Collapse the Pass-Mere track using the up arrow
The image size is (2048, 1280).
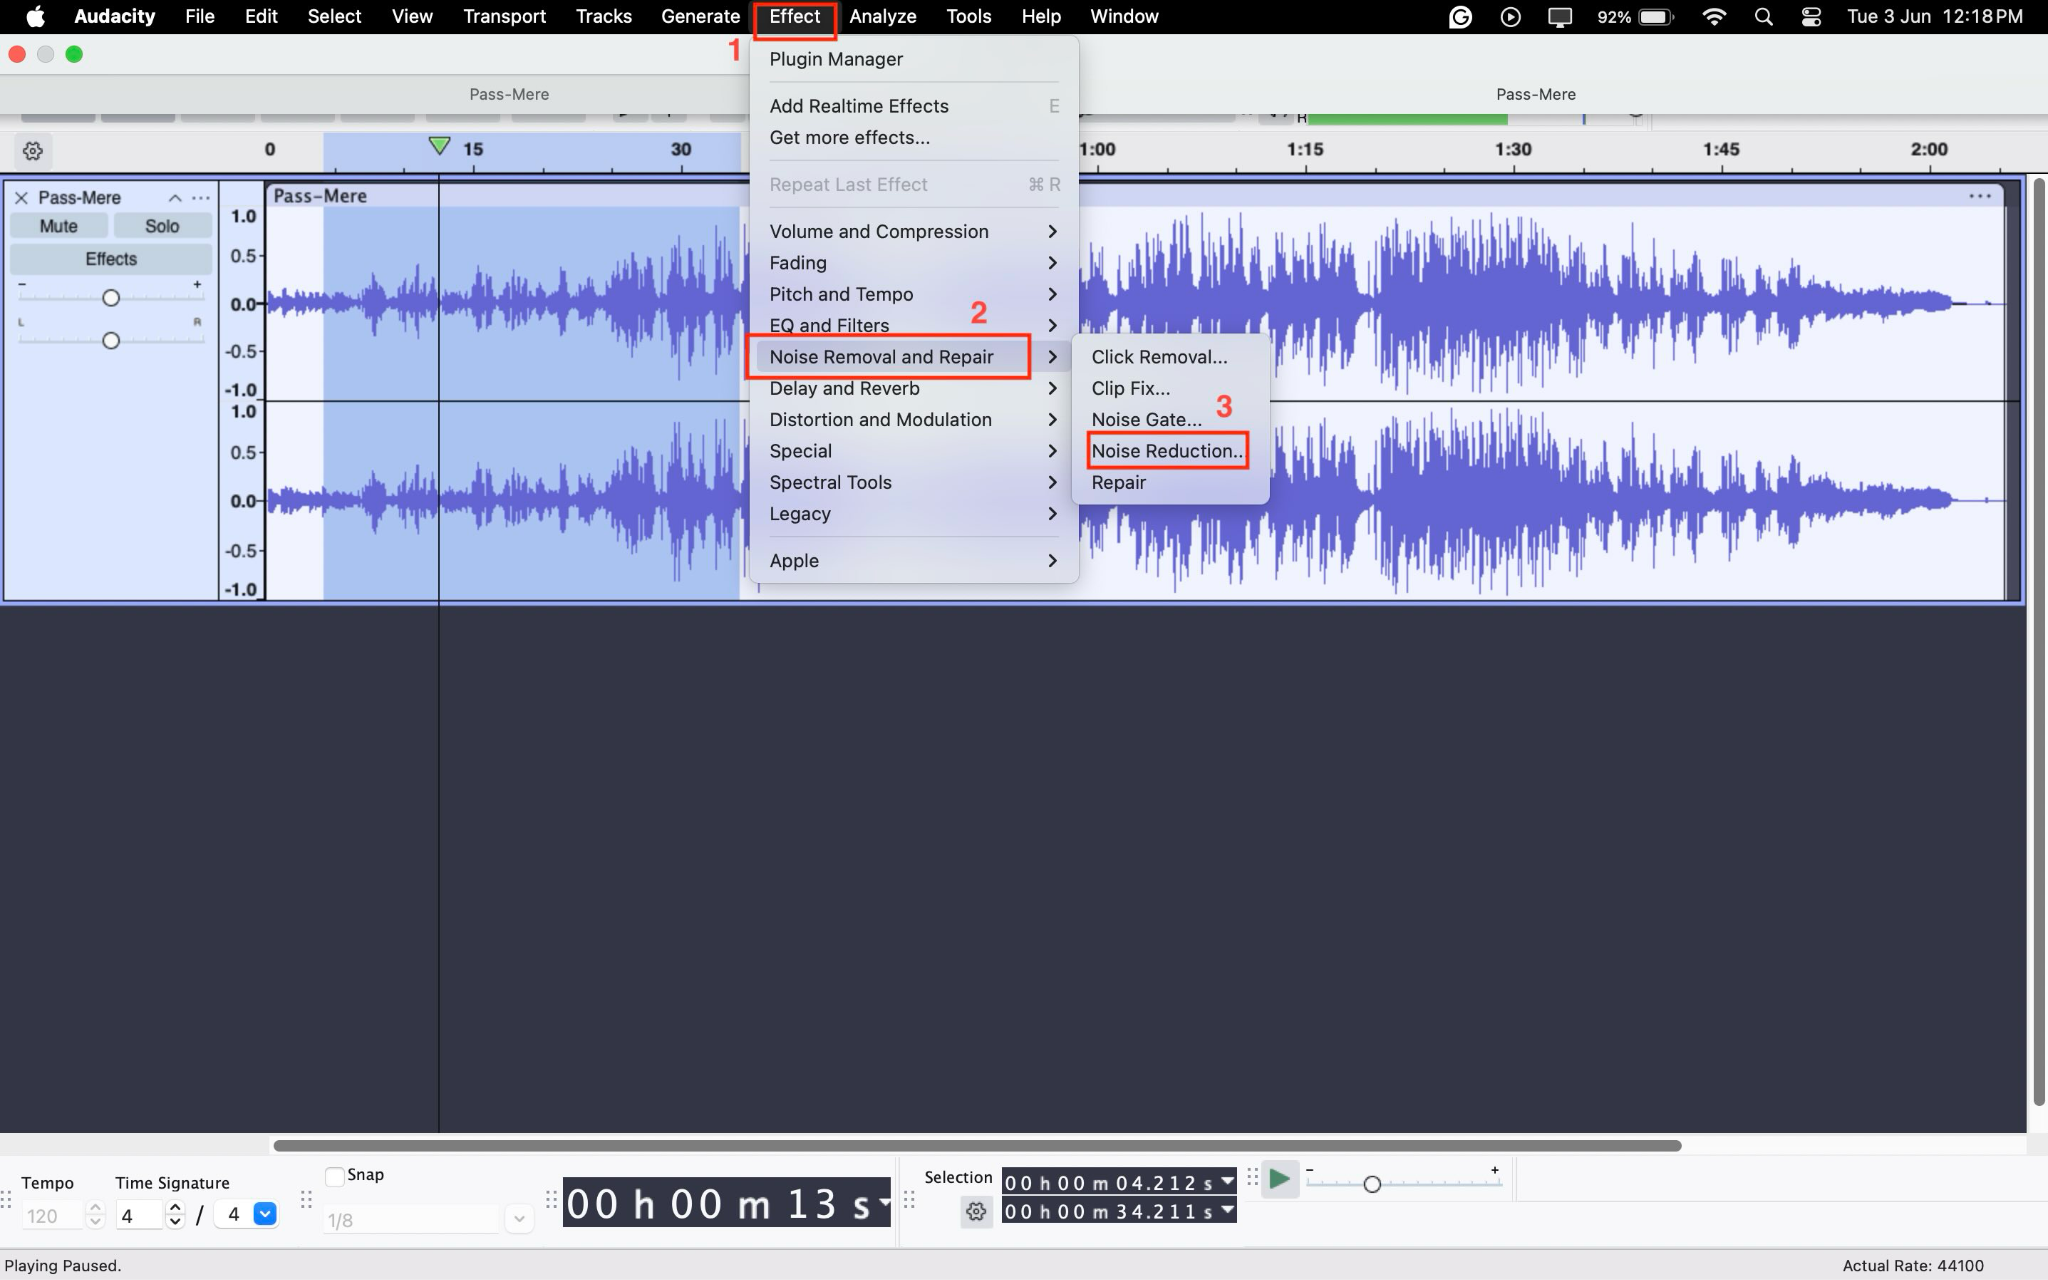[175, 198]
